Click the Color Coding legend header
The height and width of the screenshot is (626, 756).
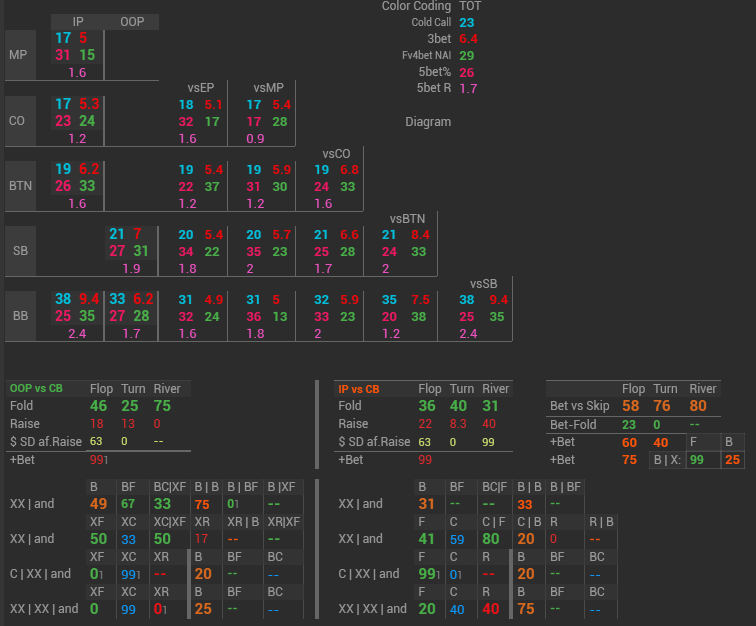point(415,6)
